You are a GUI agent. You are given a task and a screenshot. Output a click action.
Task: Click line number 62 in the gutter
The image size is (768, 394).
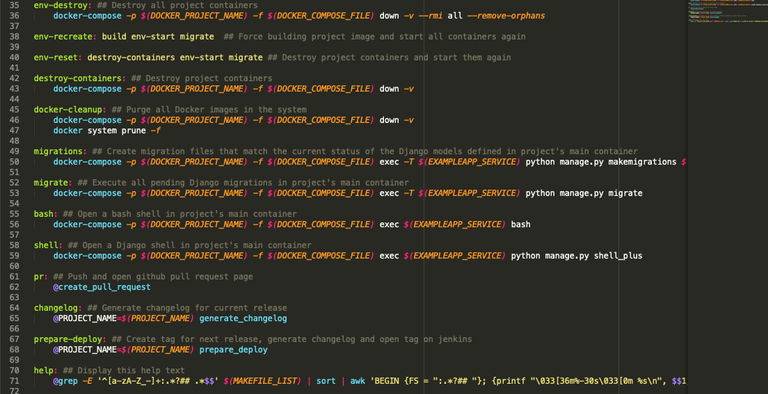14,287
